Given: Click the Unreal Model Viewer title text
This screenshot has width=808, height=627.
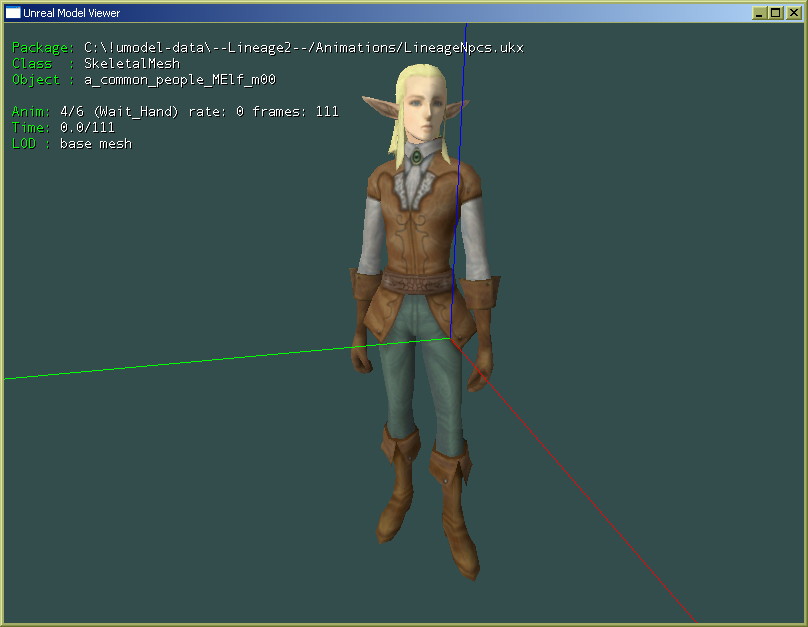Looking at the screenshot, I should pos(72,13).
